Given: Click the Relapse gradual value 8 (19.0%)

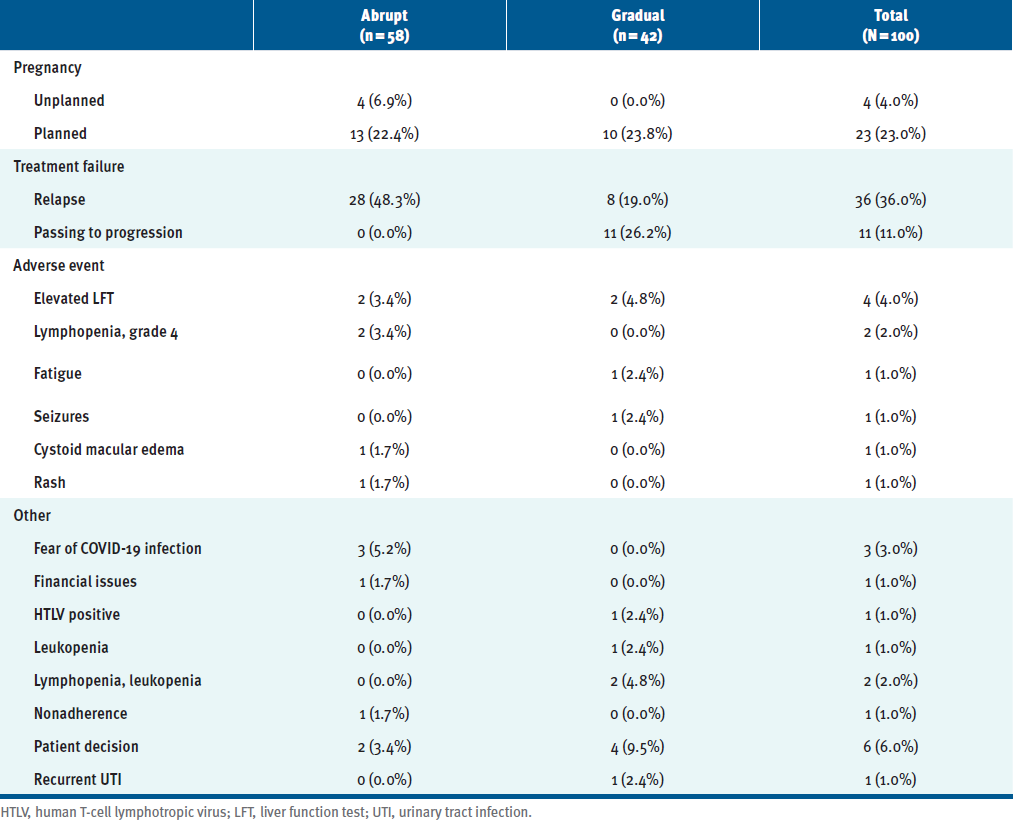Looking at the screenshot, I should tap(638, 200).
